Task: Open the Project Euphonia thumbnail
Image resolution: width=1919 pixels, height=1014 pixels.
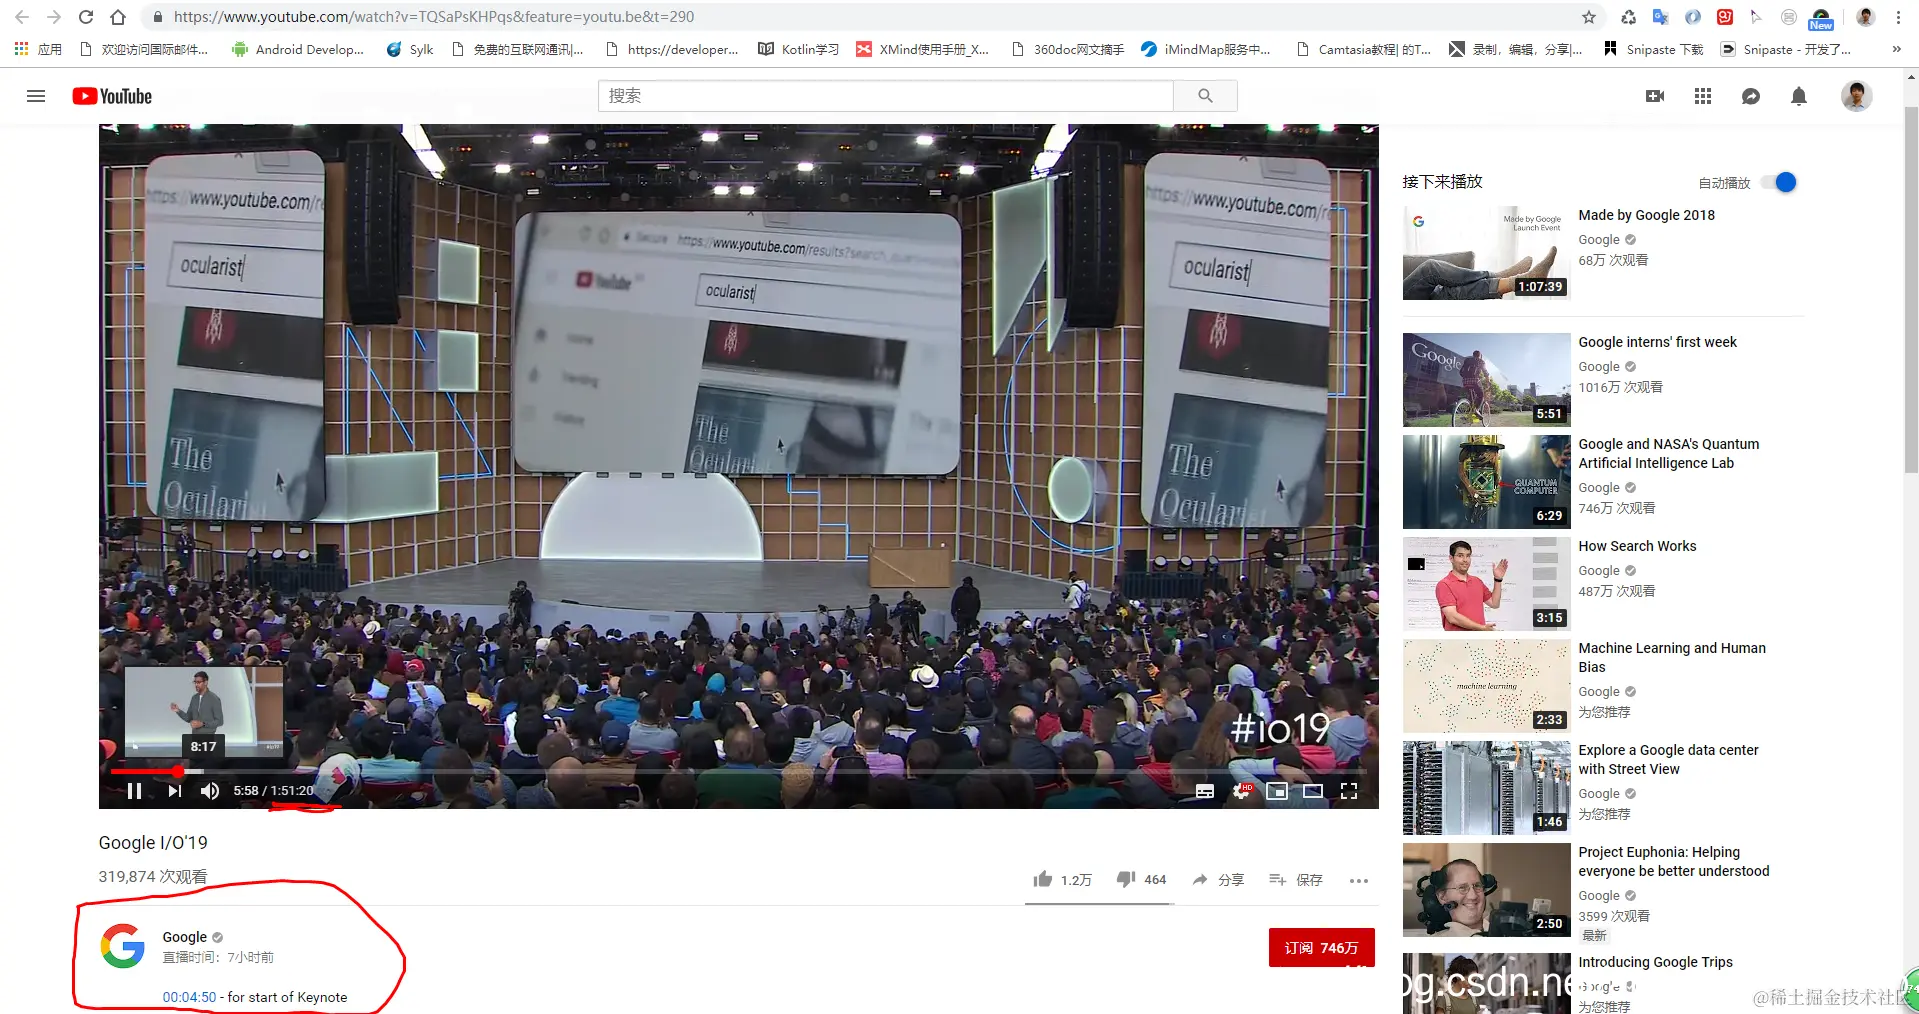Action: (1486, 890)
